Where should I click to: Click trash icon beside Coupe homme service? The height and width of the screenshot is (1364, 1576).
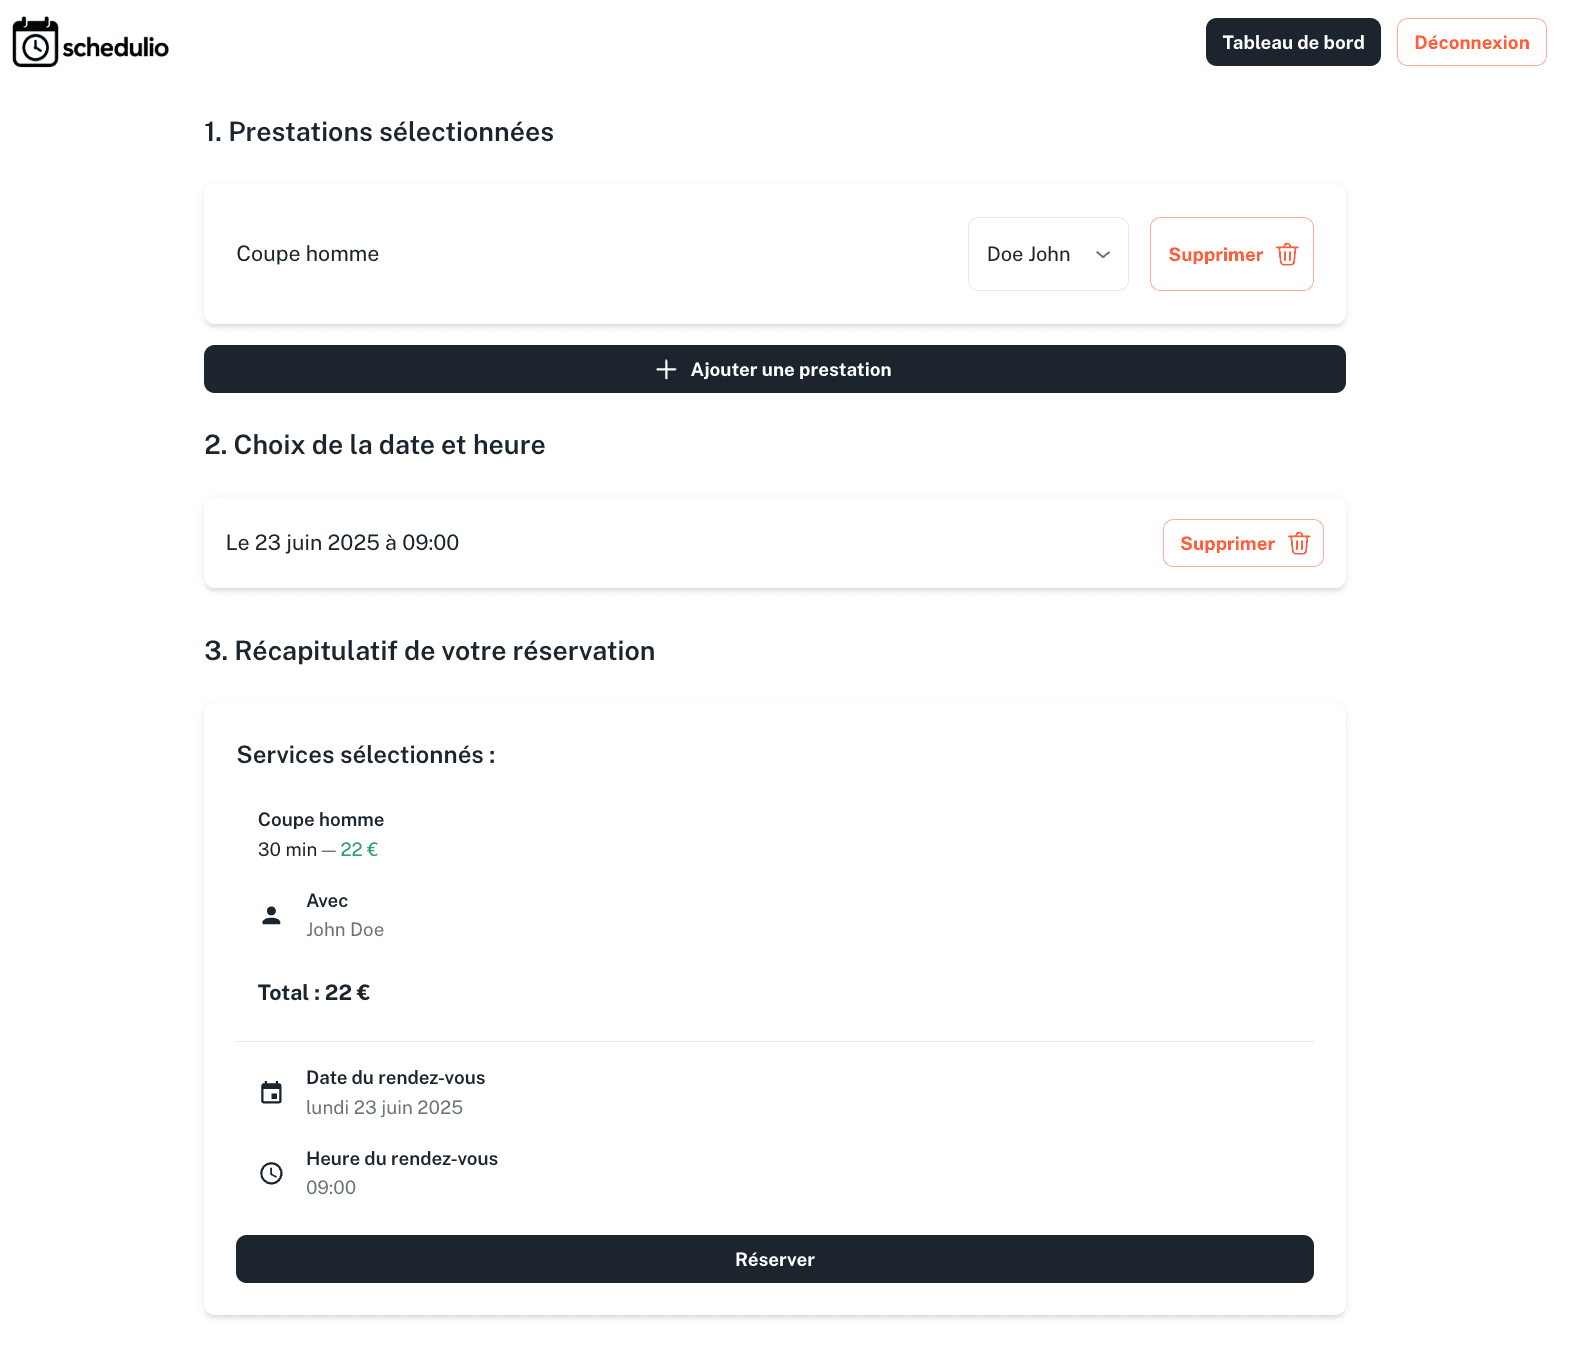1287,255
